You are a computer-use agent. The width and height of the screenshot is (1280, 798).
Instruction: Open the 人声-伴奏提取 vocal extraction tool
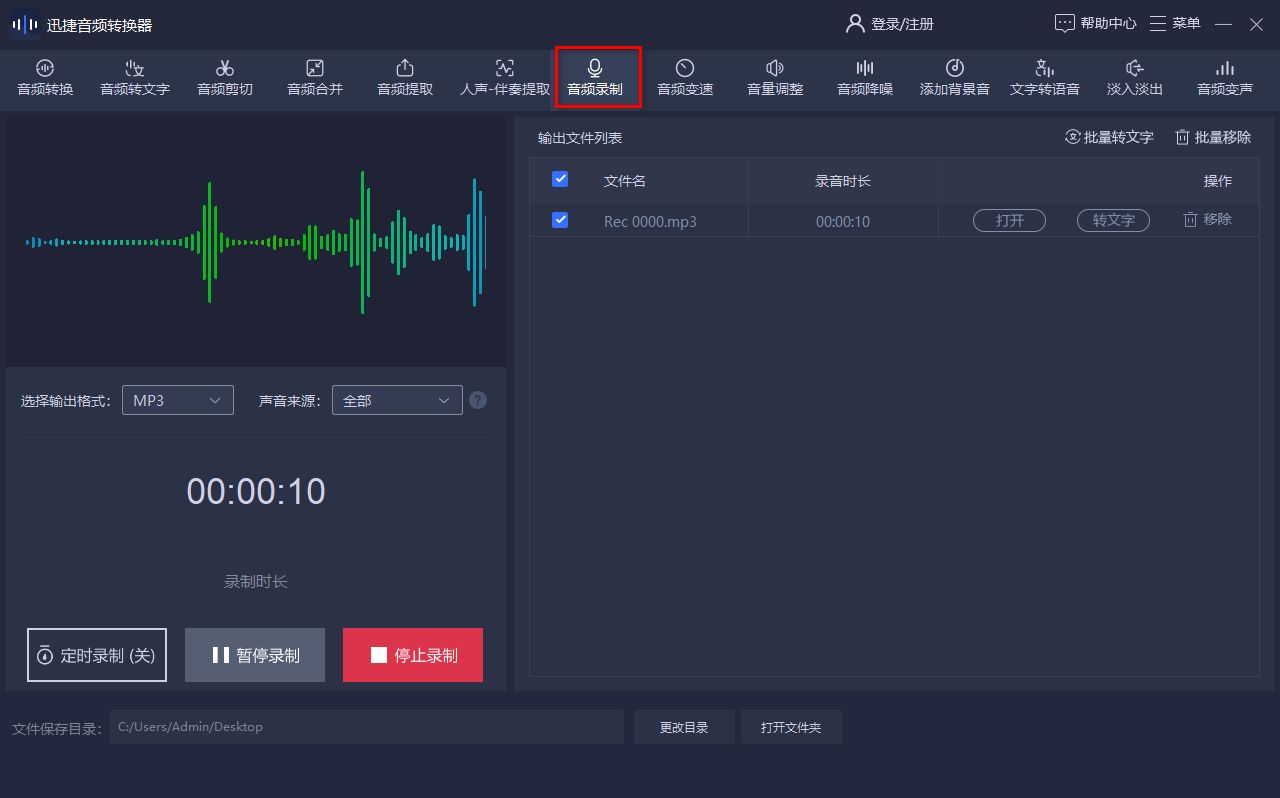503,78
